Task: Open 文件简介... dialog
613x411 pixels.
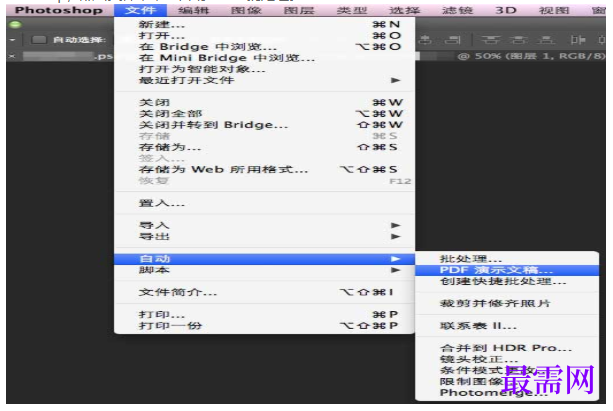Action: tap(264, 292)
